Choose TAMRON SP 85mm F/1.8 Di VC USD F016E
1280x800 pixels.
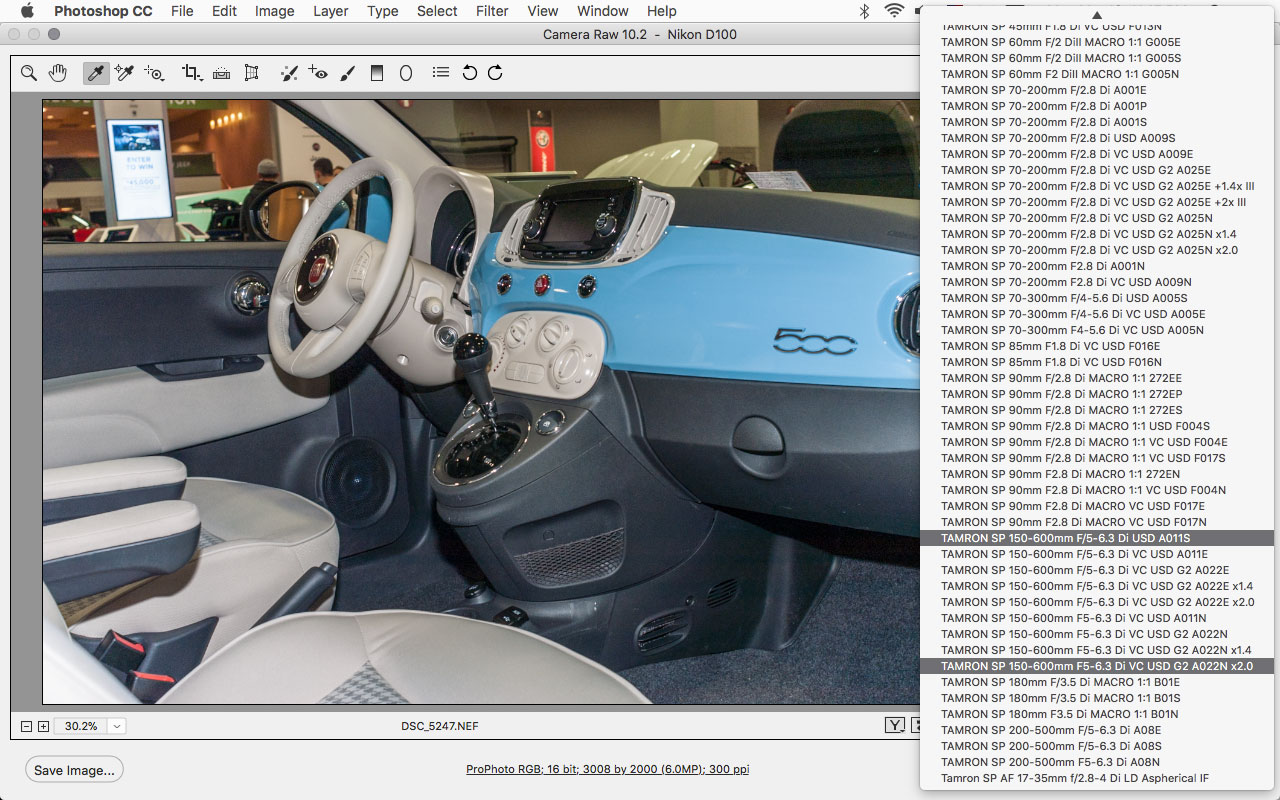pyautogui.click(x=1097, y=346)
